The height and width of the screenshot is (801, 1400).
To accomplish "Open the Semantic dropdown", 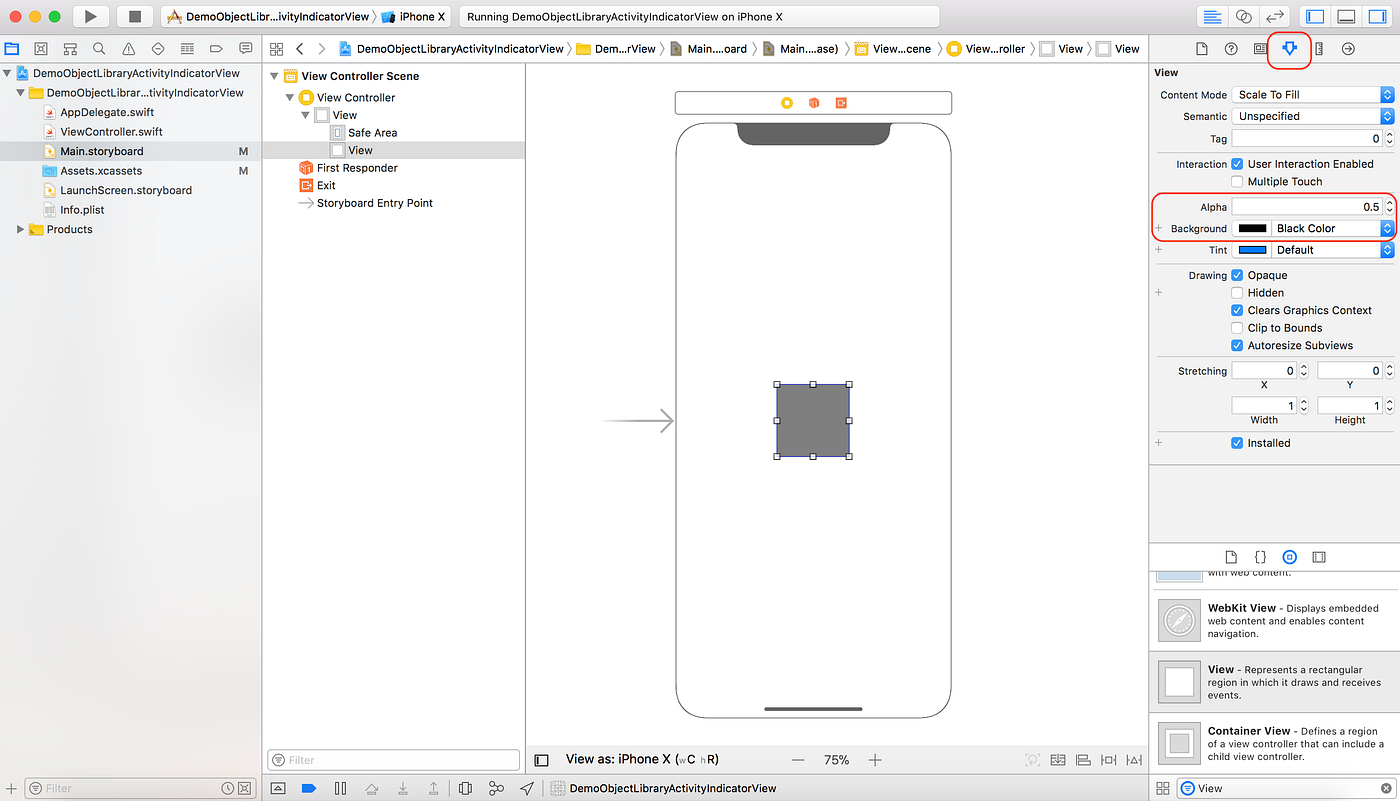I will click(x=1312, y=116).
